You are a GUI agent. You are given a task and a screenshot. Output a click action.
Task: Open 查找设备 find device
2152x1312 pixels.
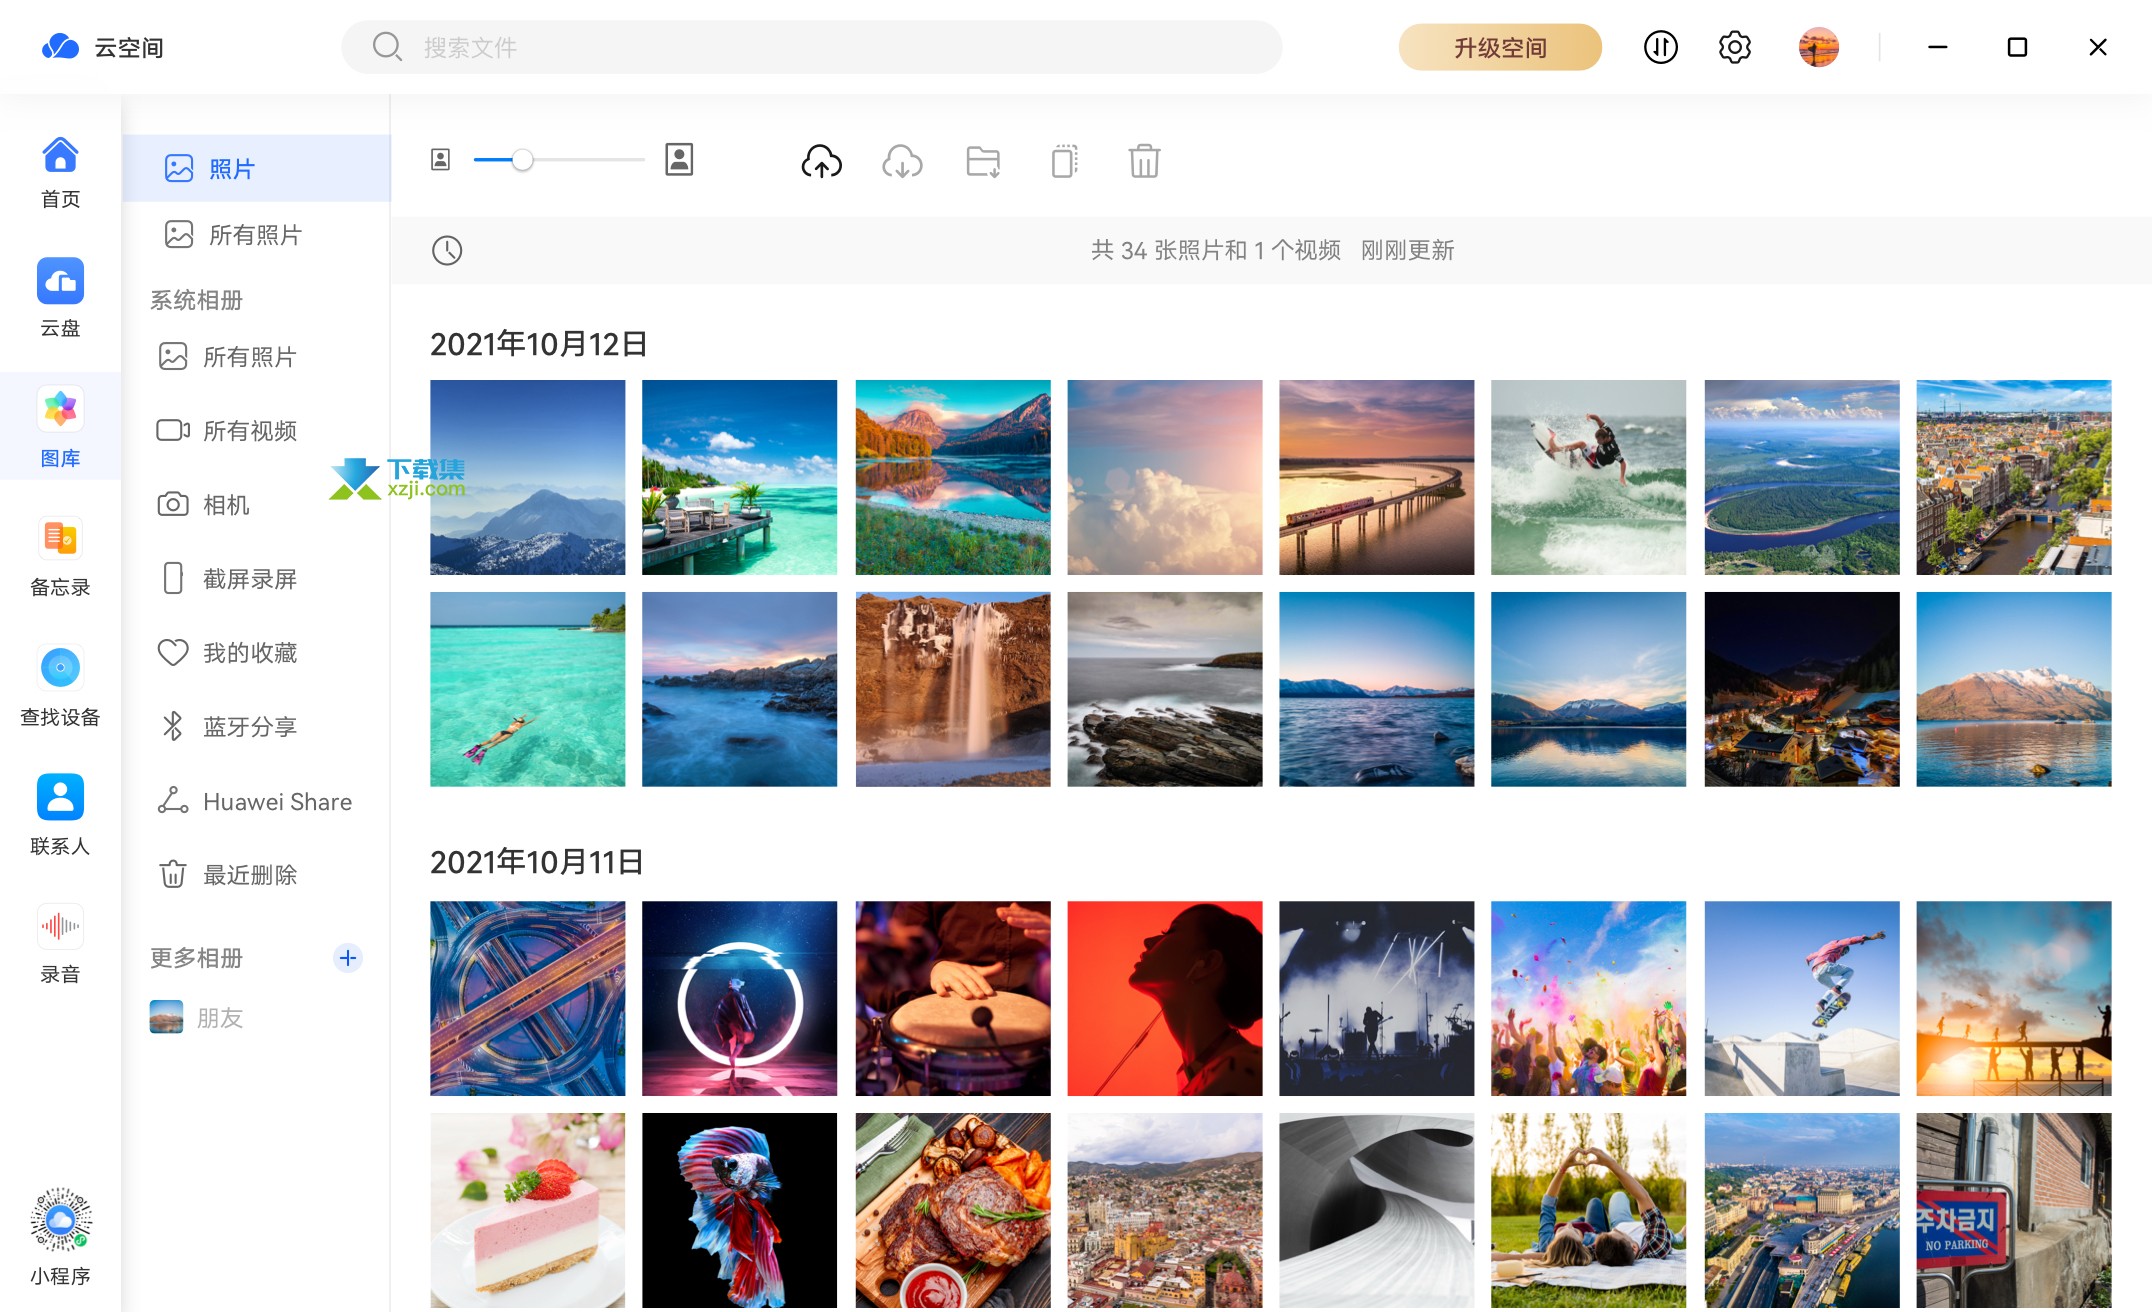(x=60, y=686)
